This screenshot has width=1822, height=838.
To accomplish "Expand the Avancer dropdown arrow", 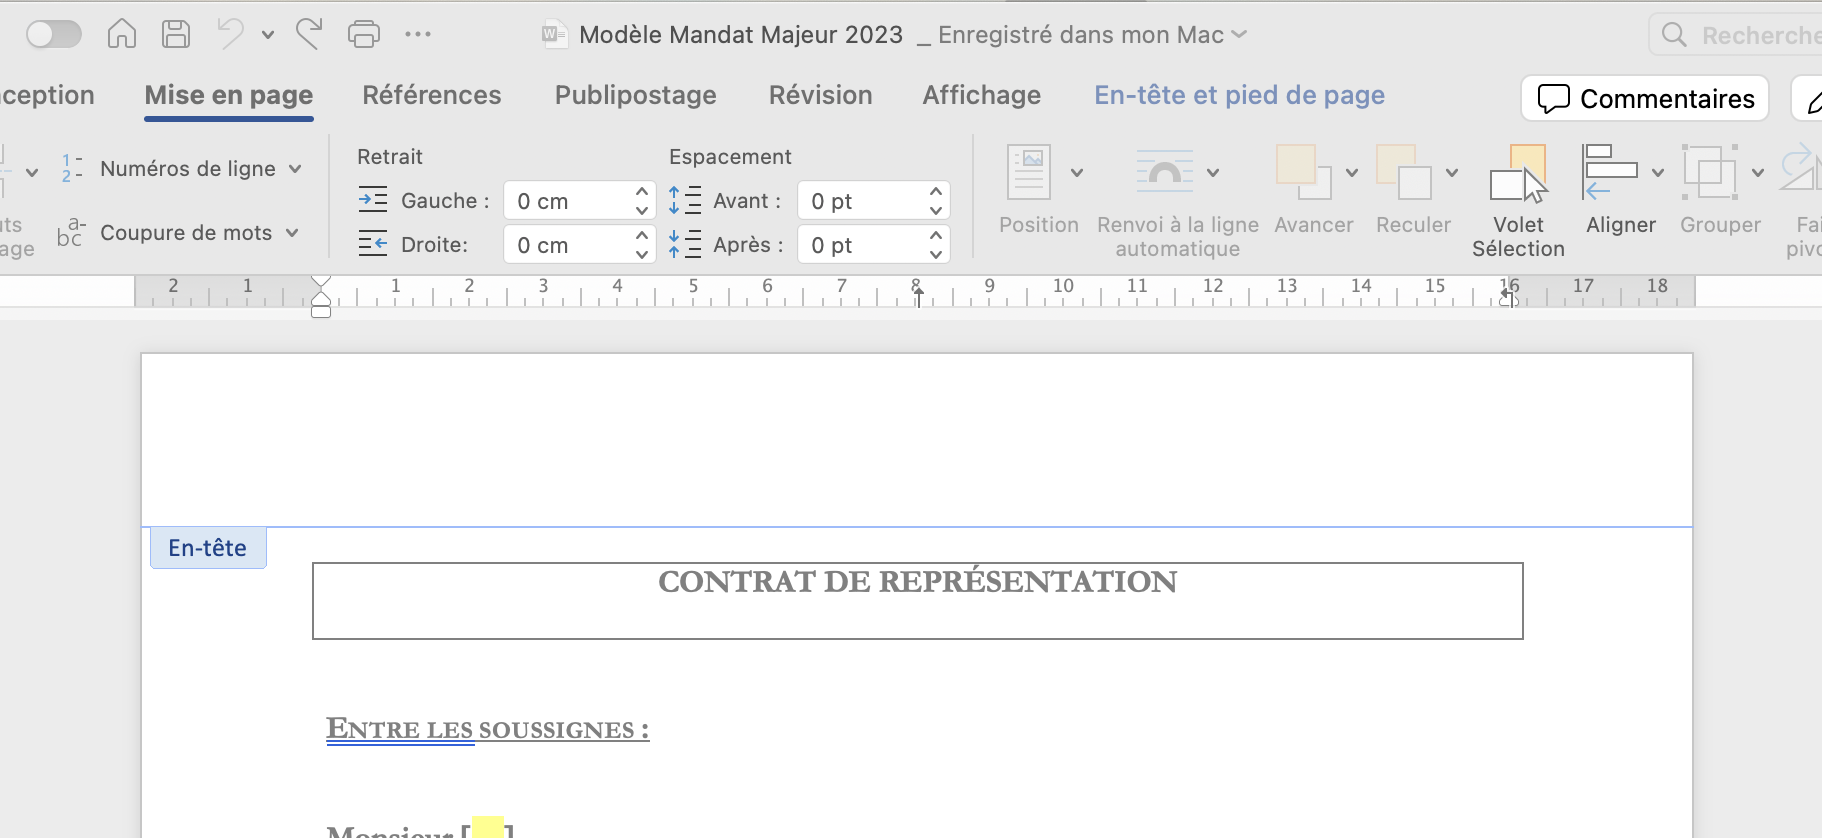I will [1352, 173].
